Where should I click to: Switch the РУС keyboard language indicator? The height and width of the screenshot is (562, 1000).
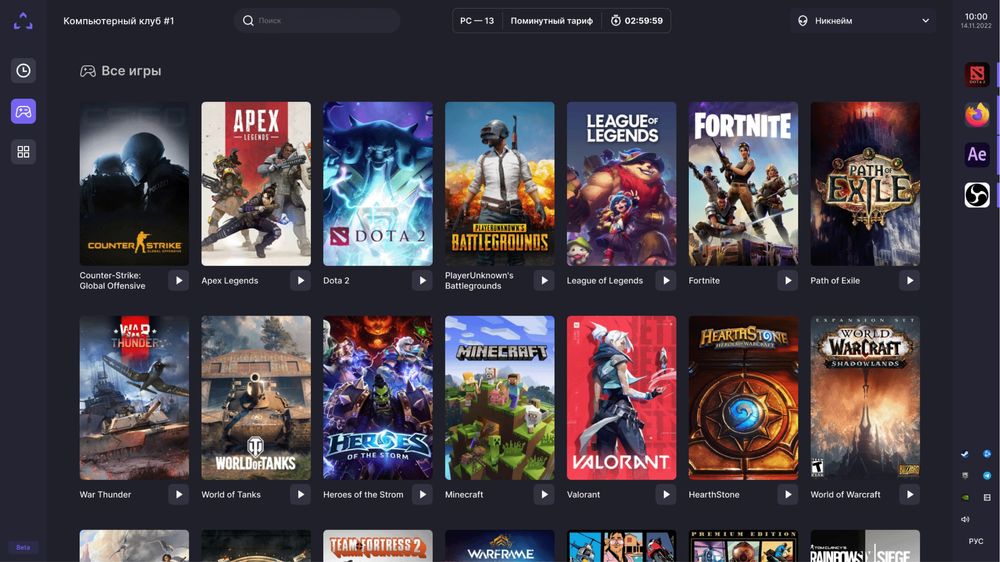click(x=976, y=541)
